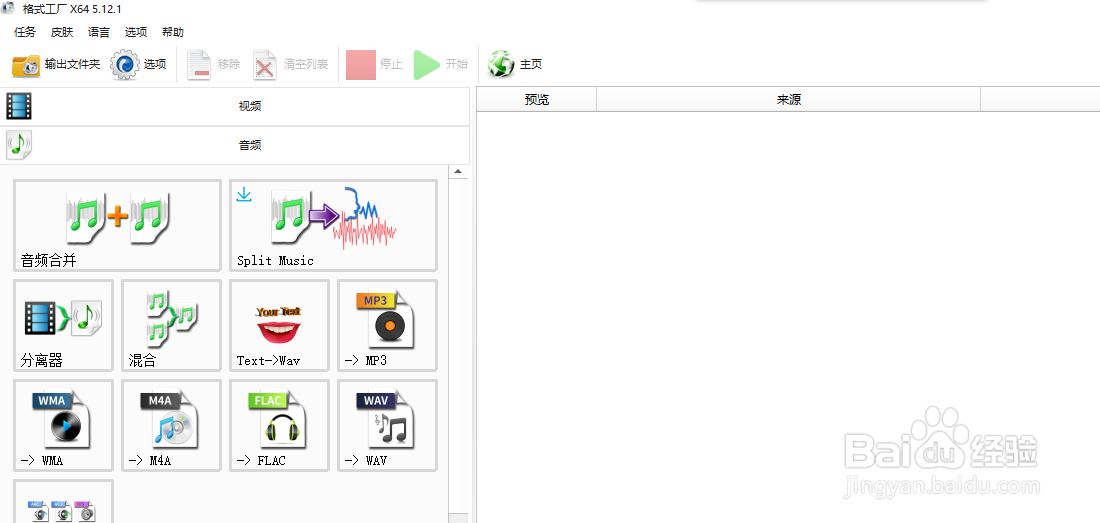Viewport: 1100px width, 523px height.
Task: Click the 输出文件夹 output folder button
Action: tap(56, 64)
